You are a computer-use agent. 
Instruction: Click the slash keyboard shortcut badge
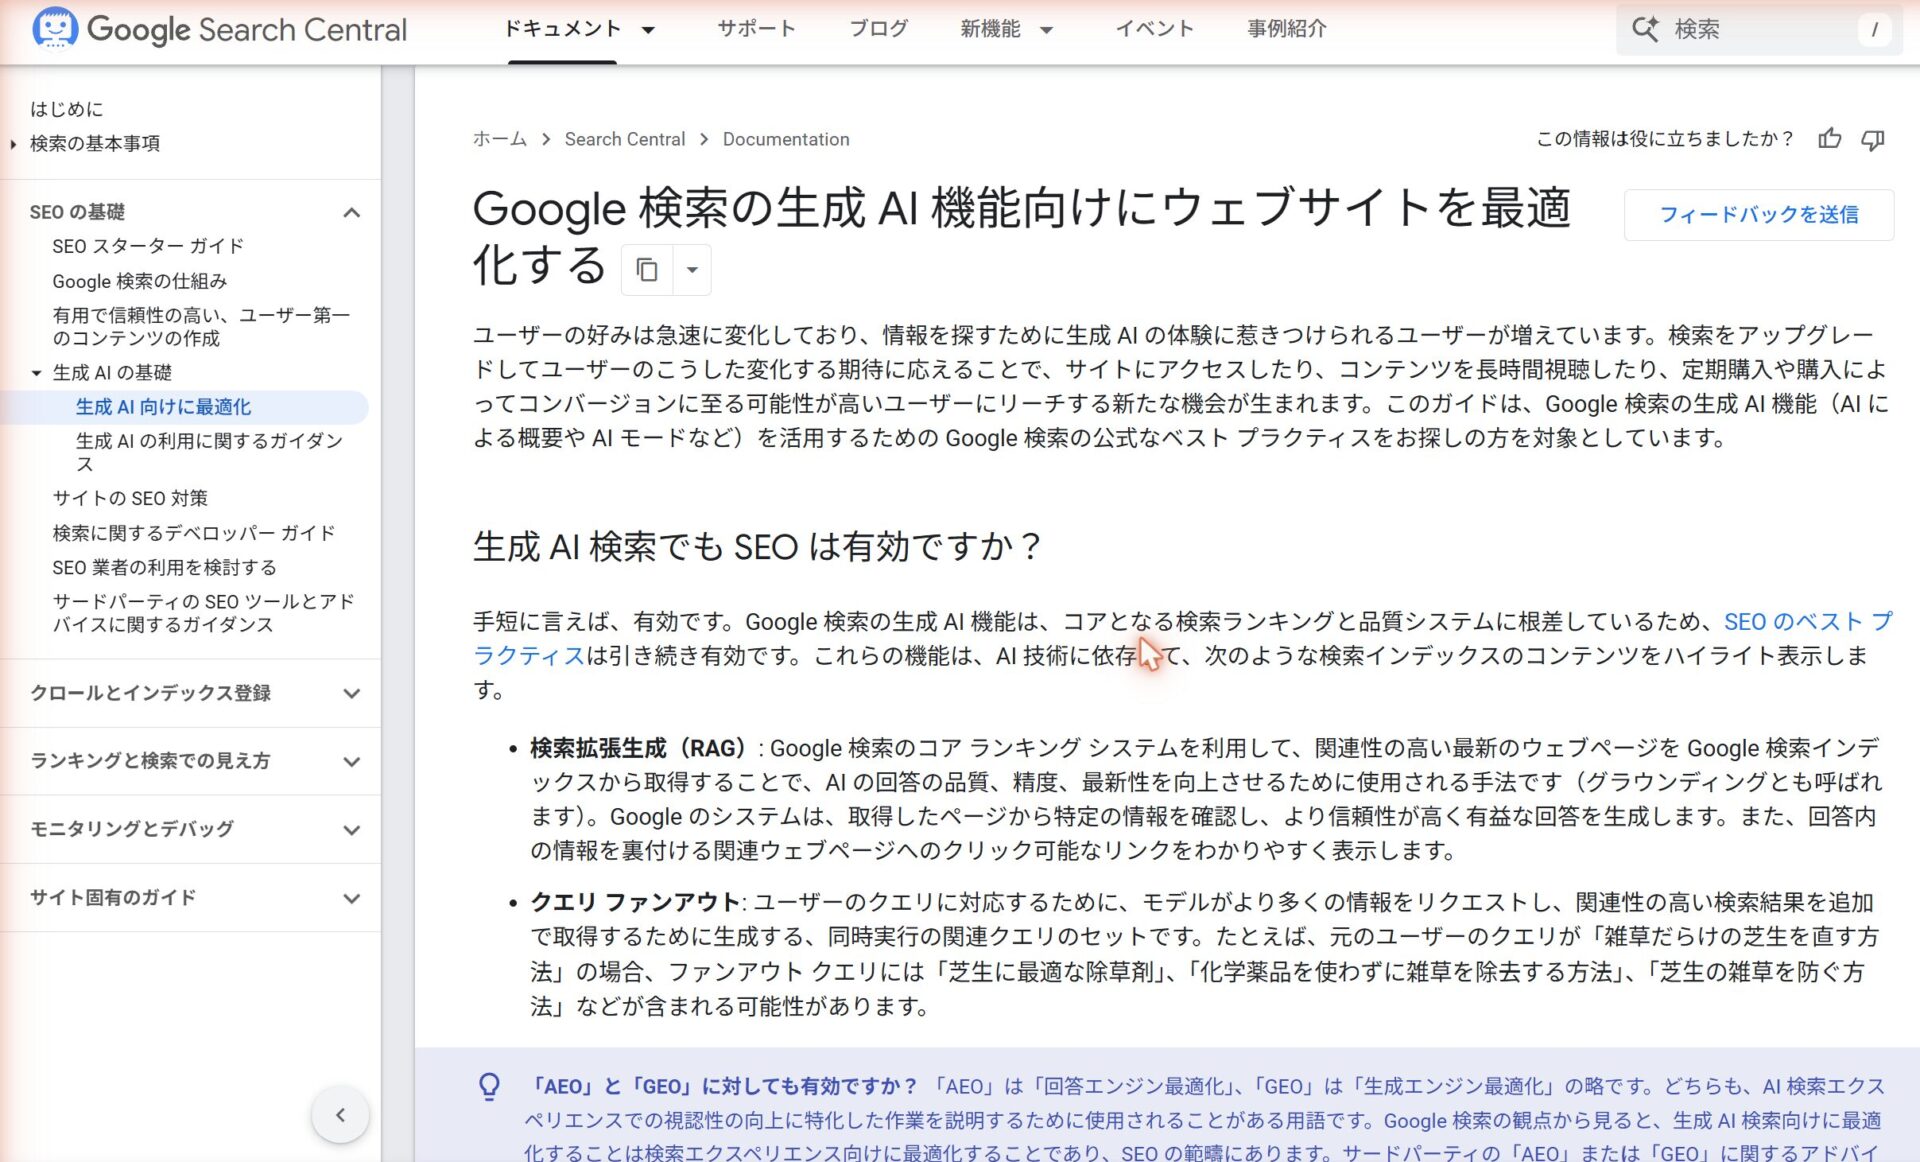[1874, 29]
